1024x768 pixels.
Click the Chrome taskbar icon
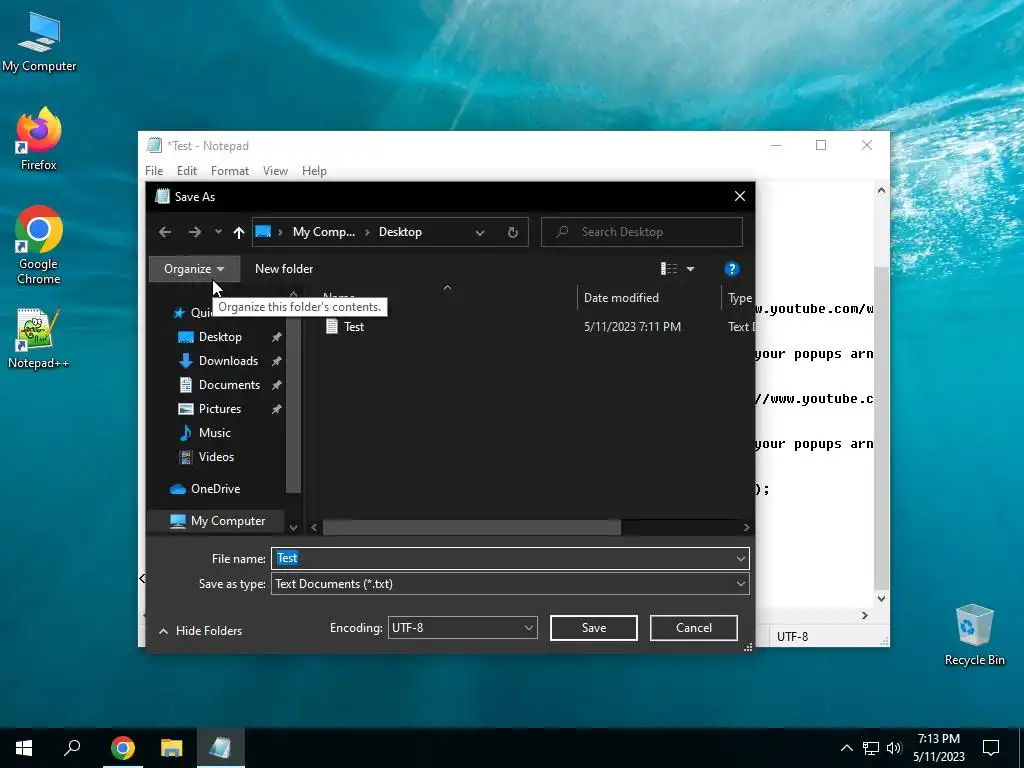122,748
